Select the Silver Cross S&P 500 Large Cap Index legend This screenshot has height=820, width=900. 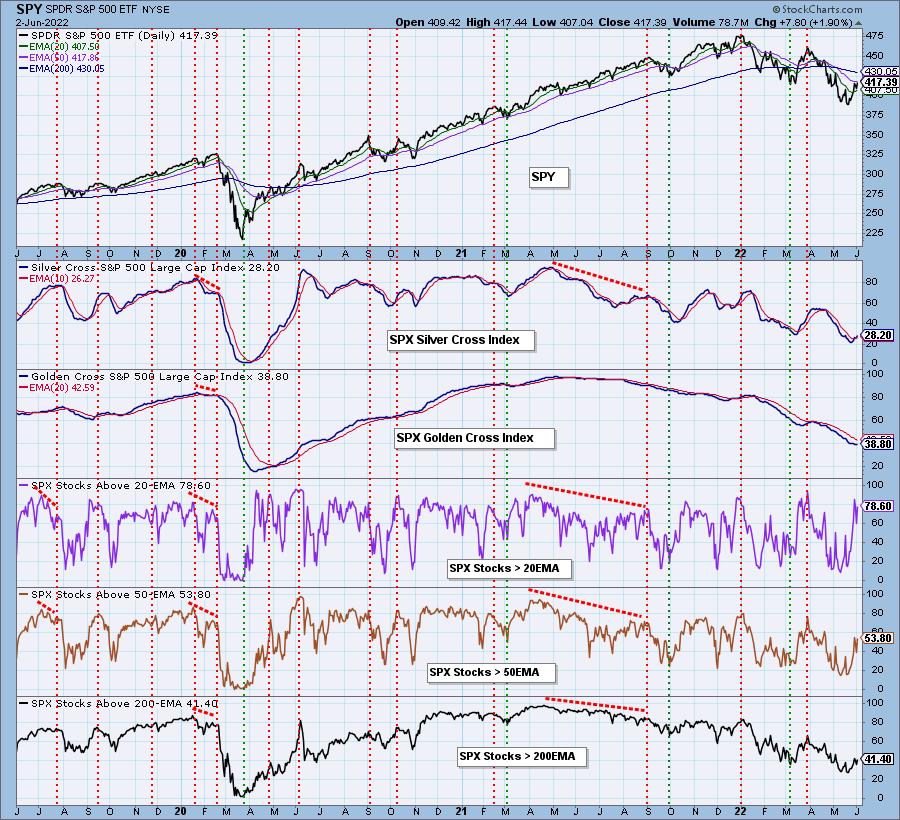[x=150, y=267]
